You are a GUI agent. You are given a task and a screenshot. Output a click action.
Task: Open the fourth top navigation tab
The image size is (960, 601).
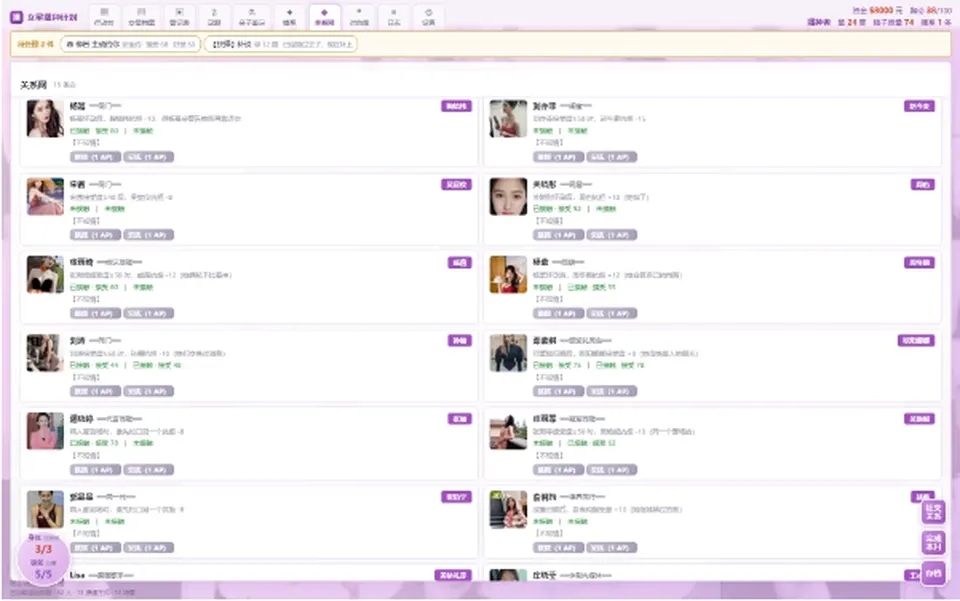coord(214,17)
